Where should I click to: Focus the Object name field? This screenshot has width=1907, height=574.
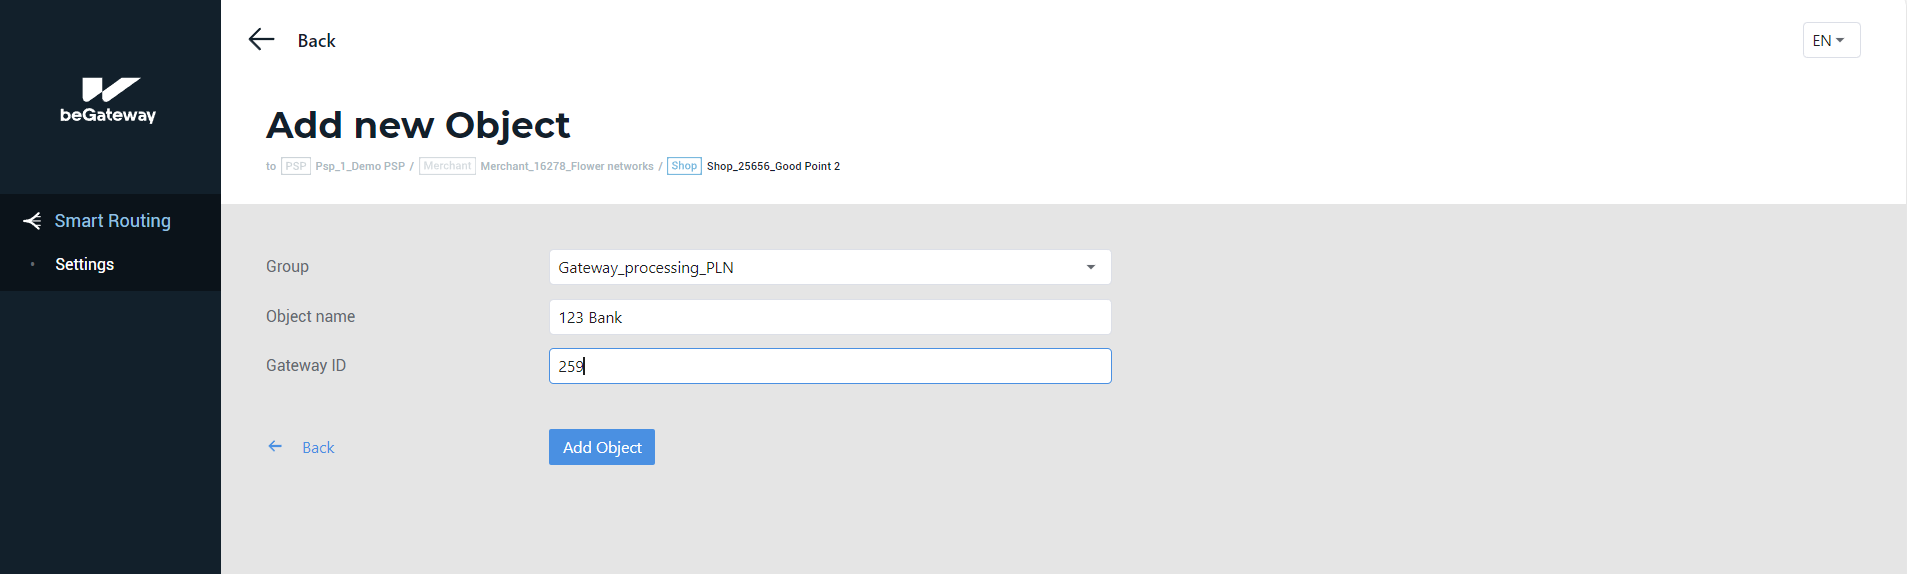point(829,317)
